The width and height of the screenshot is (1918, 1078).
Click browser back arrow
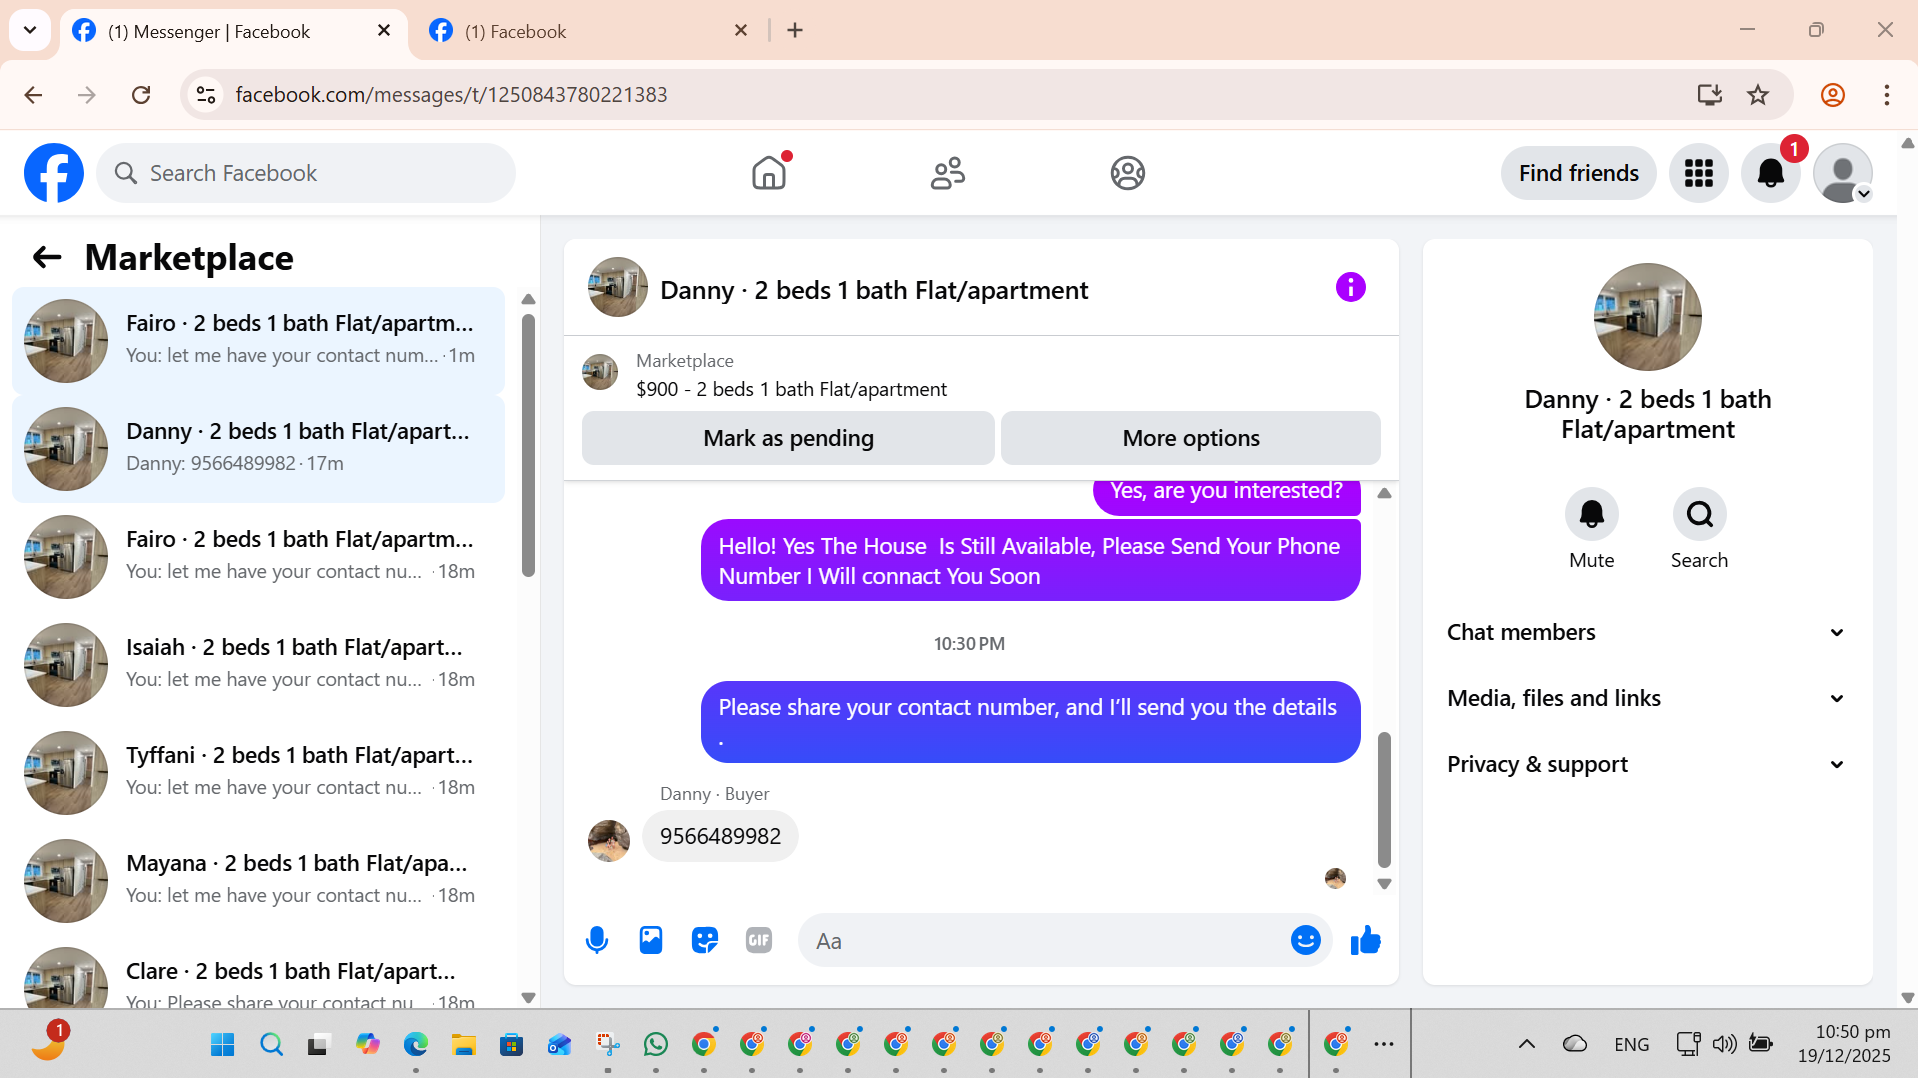33,95
